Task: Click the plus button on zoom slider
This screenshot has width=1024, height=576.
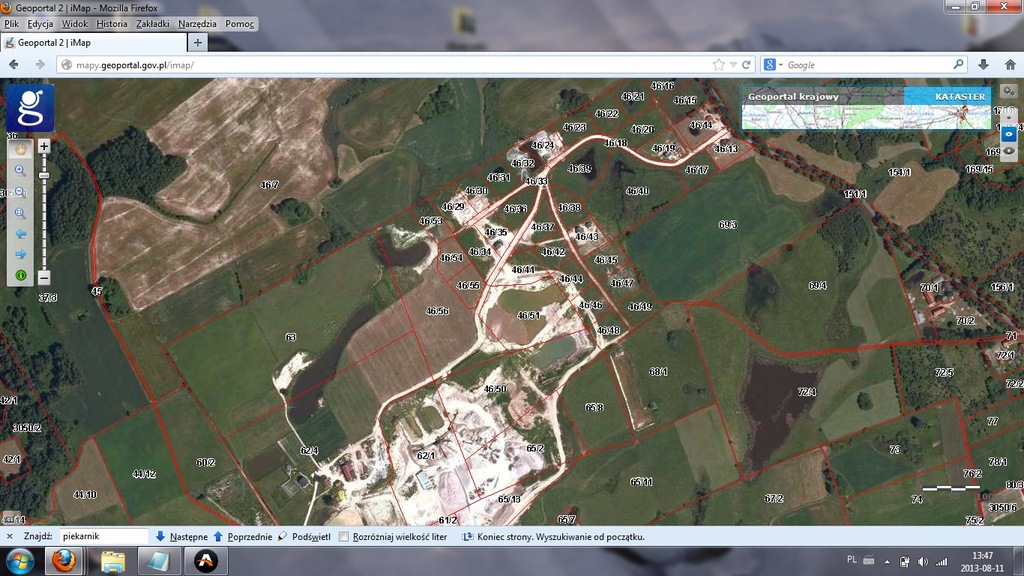Action: (44, 147)
